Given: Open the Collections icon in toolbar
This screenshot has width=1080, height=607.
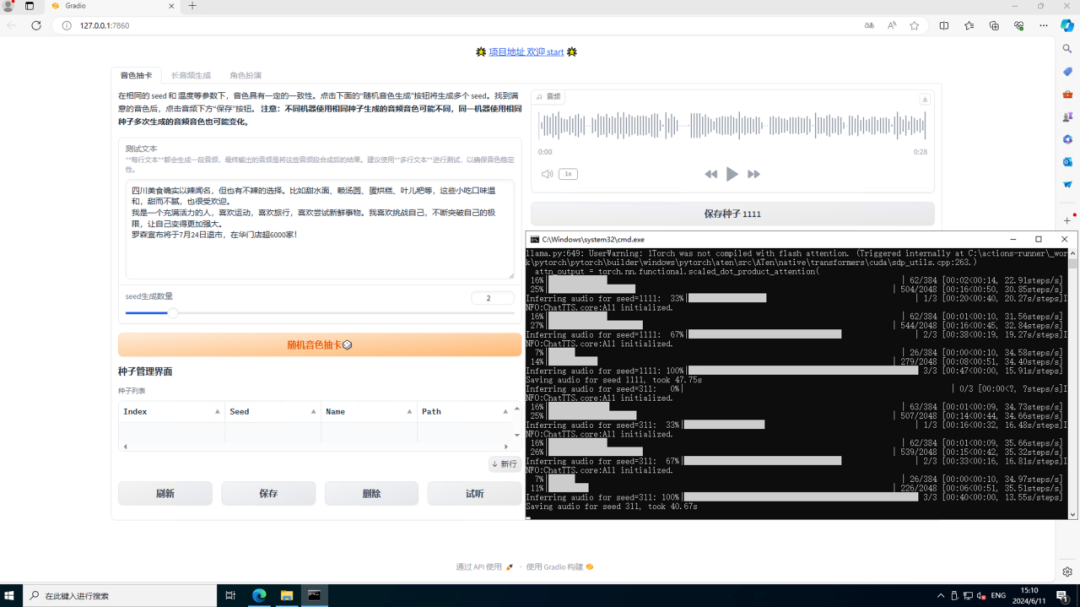Looking at the screenshot, I should 993,25.
